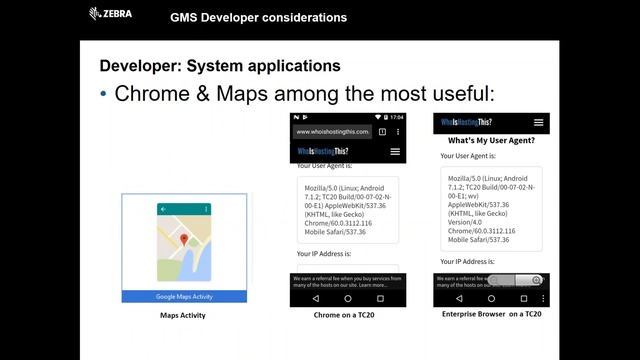Viewport: 640px width, 360px height.
Task: Click the Google Maps Activity blue label
Action: (x=184, y=297)
